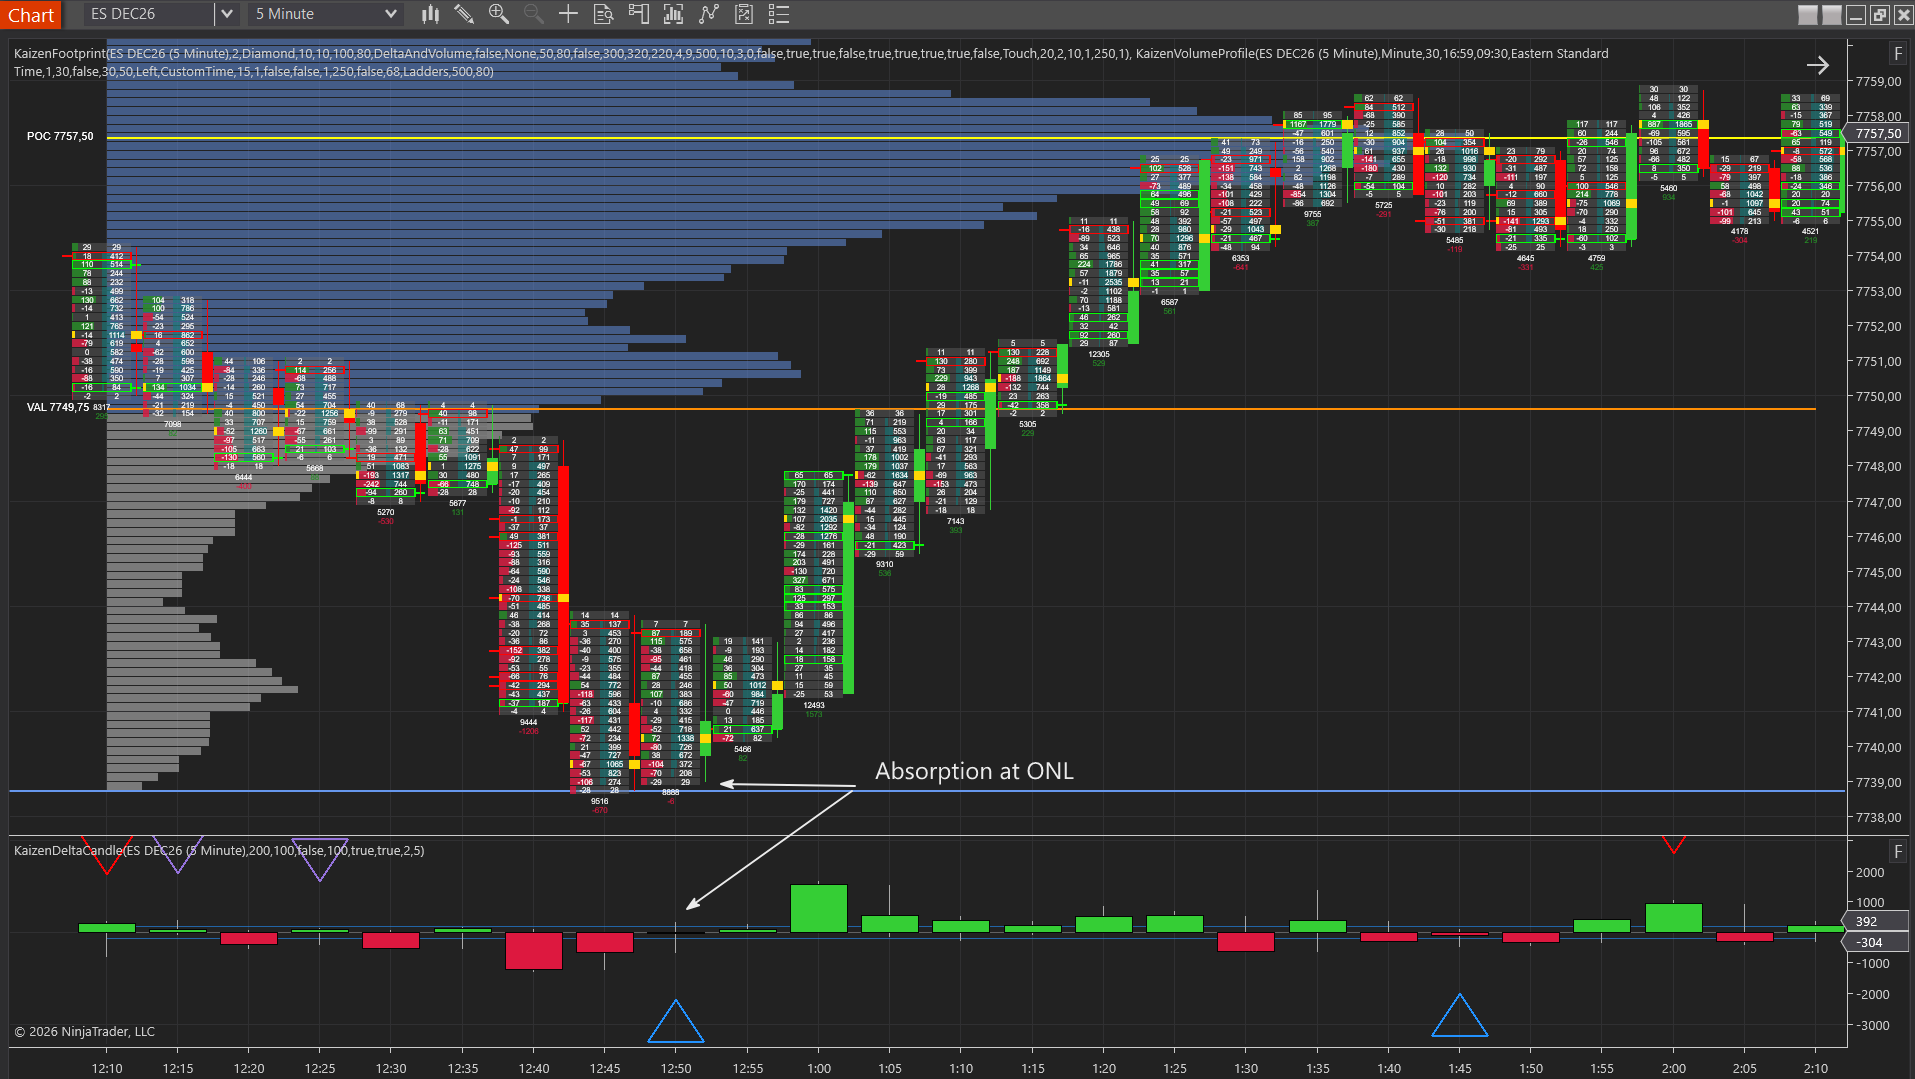Select the drawing tools pencil icon
The width and height of the screenshot is (1915, 1079).
click(464, 14)
